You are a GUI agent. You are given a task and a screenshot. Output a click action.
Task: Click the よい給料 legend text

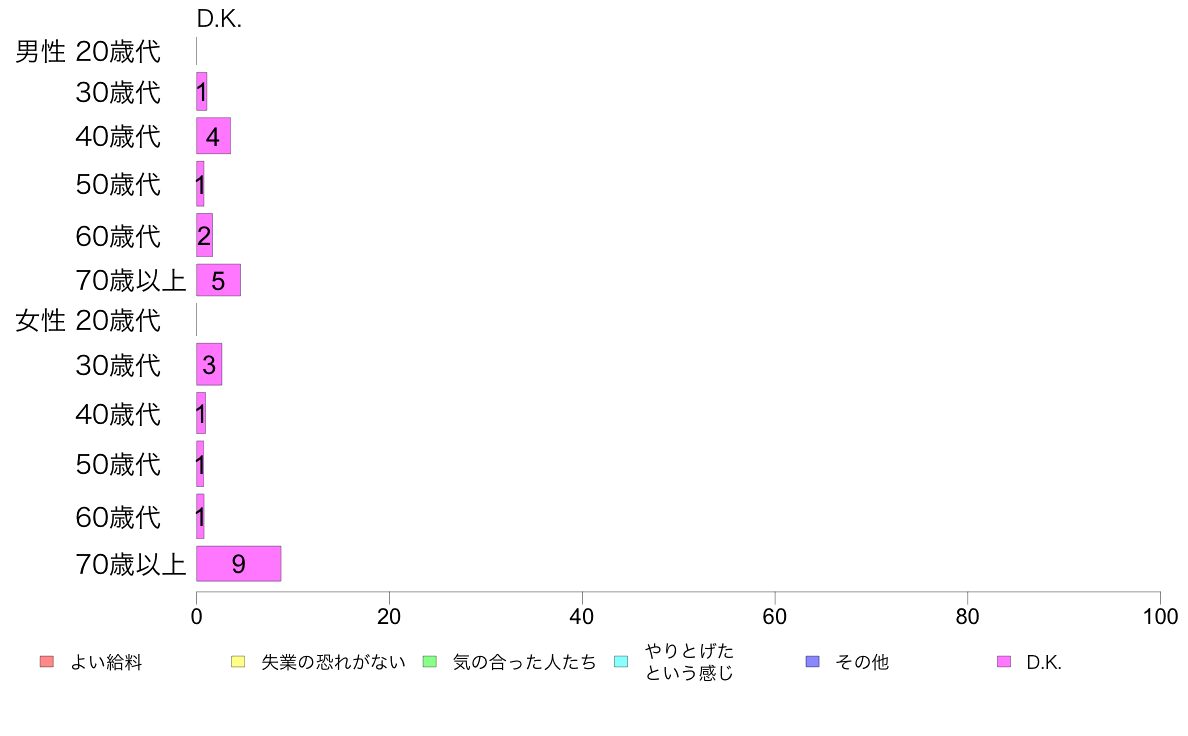click(x=106, y=662)
